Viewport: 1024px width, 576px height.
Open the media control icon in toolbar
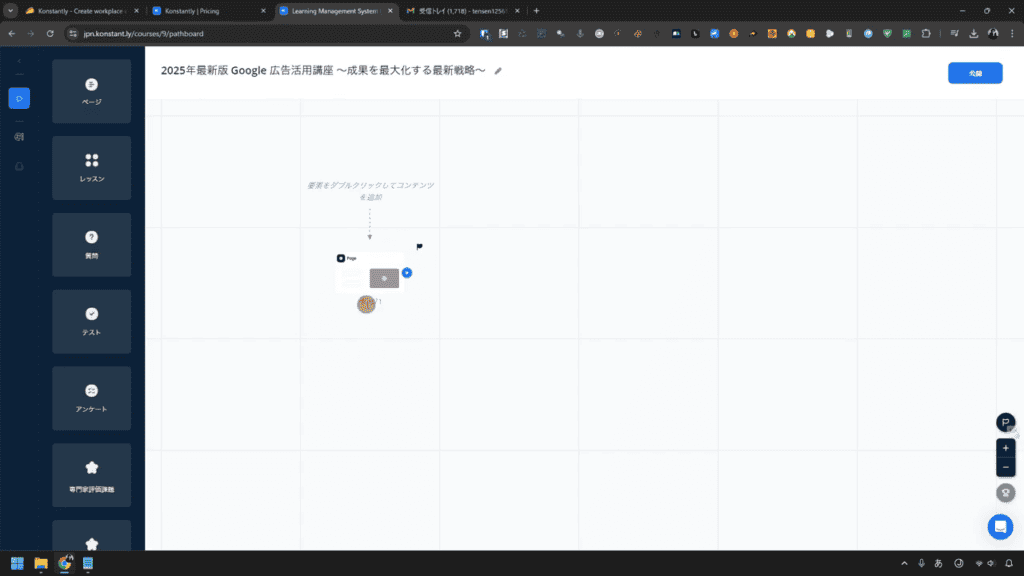955,33
